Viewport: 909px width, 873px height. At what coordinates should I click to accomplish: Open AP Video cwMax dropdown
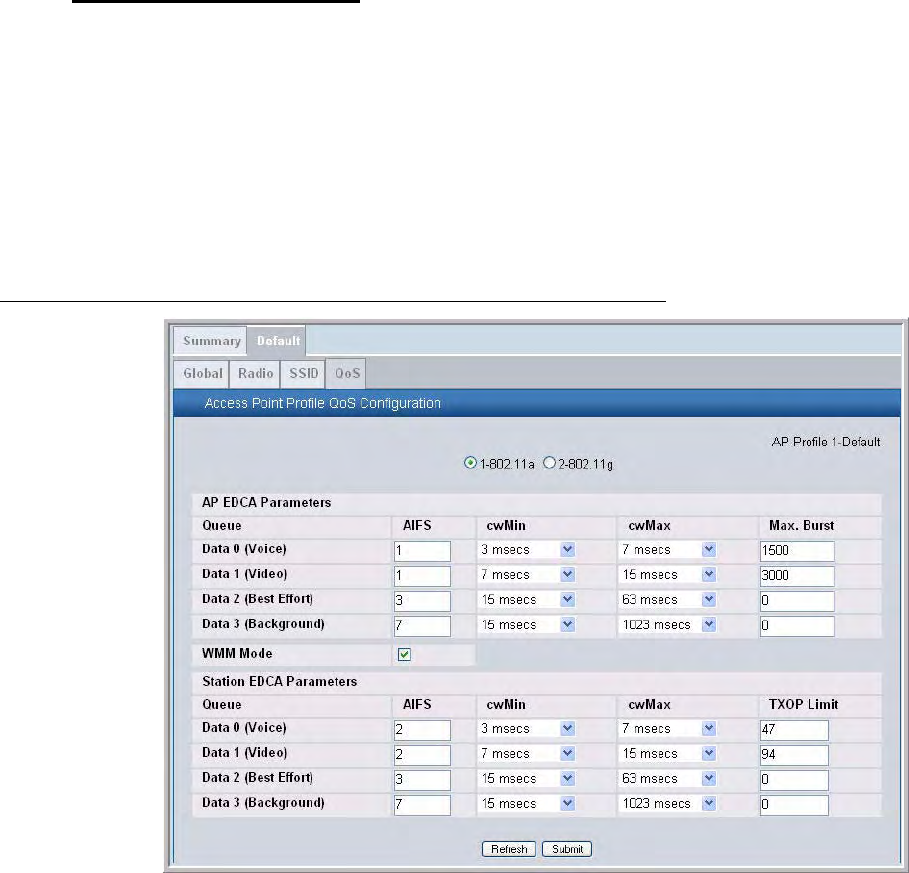668,574
